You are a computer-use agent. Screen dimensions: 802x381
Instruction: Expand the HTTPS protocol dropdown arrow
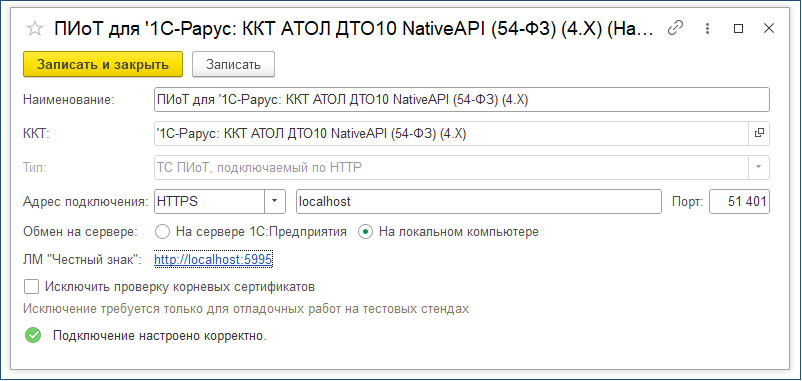[275, 201]
